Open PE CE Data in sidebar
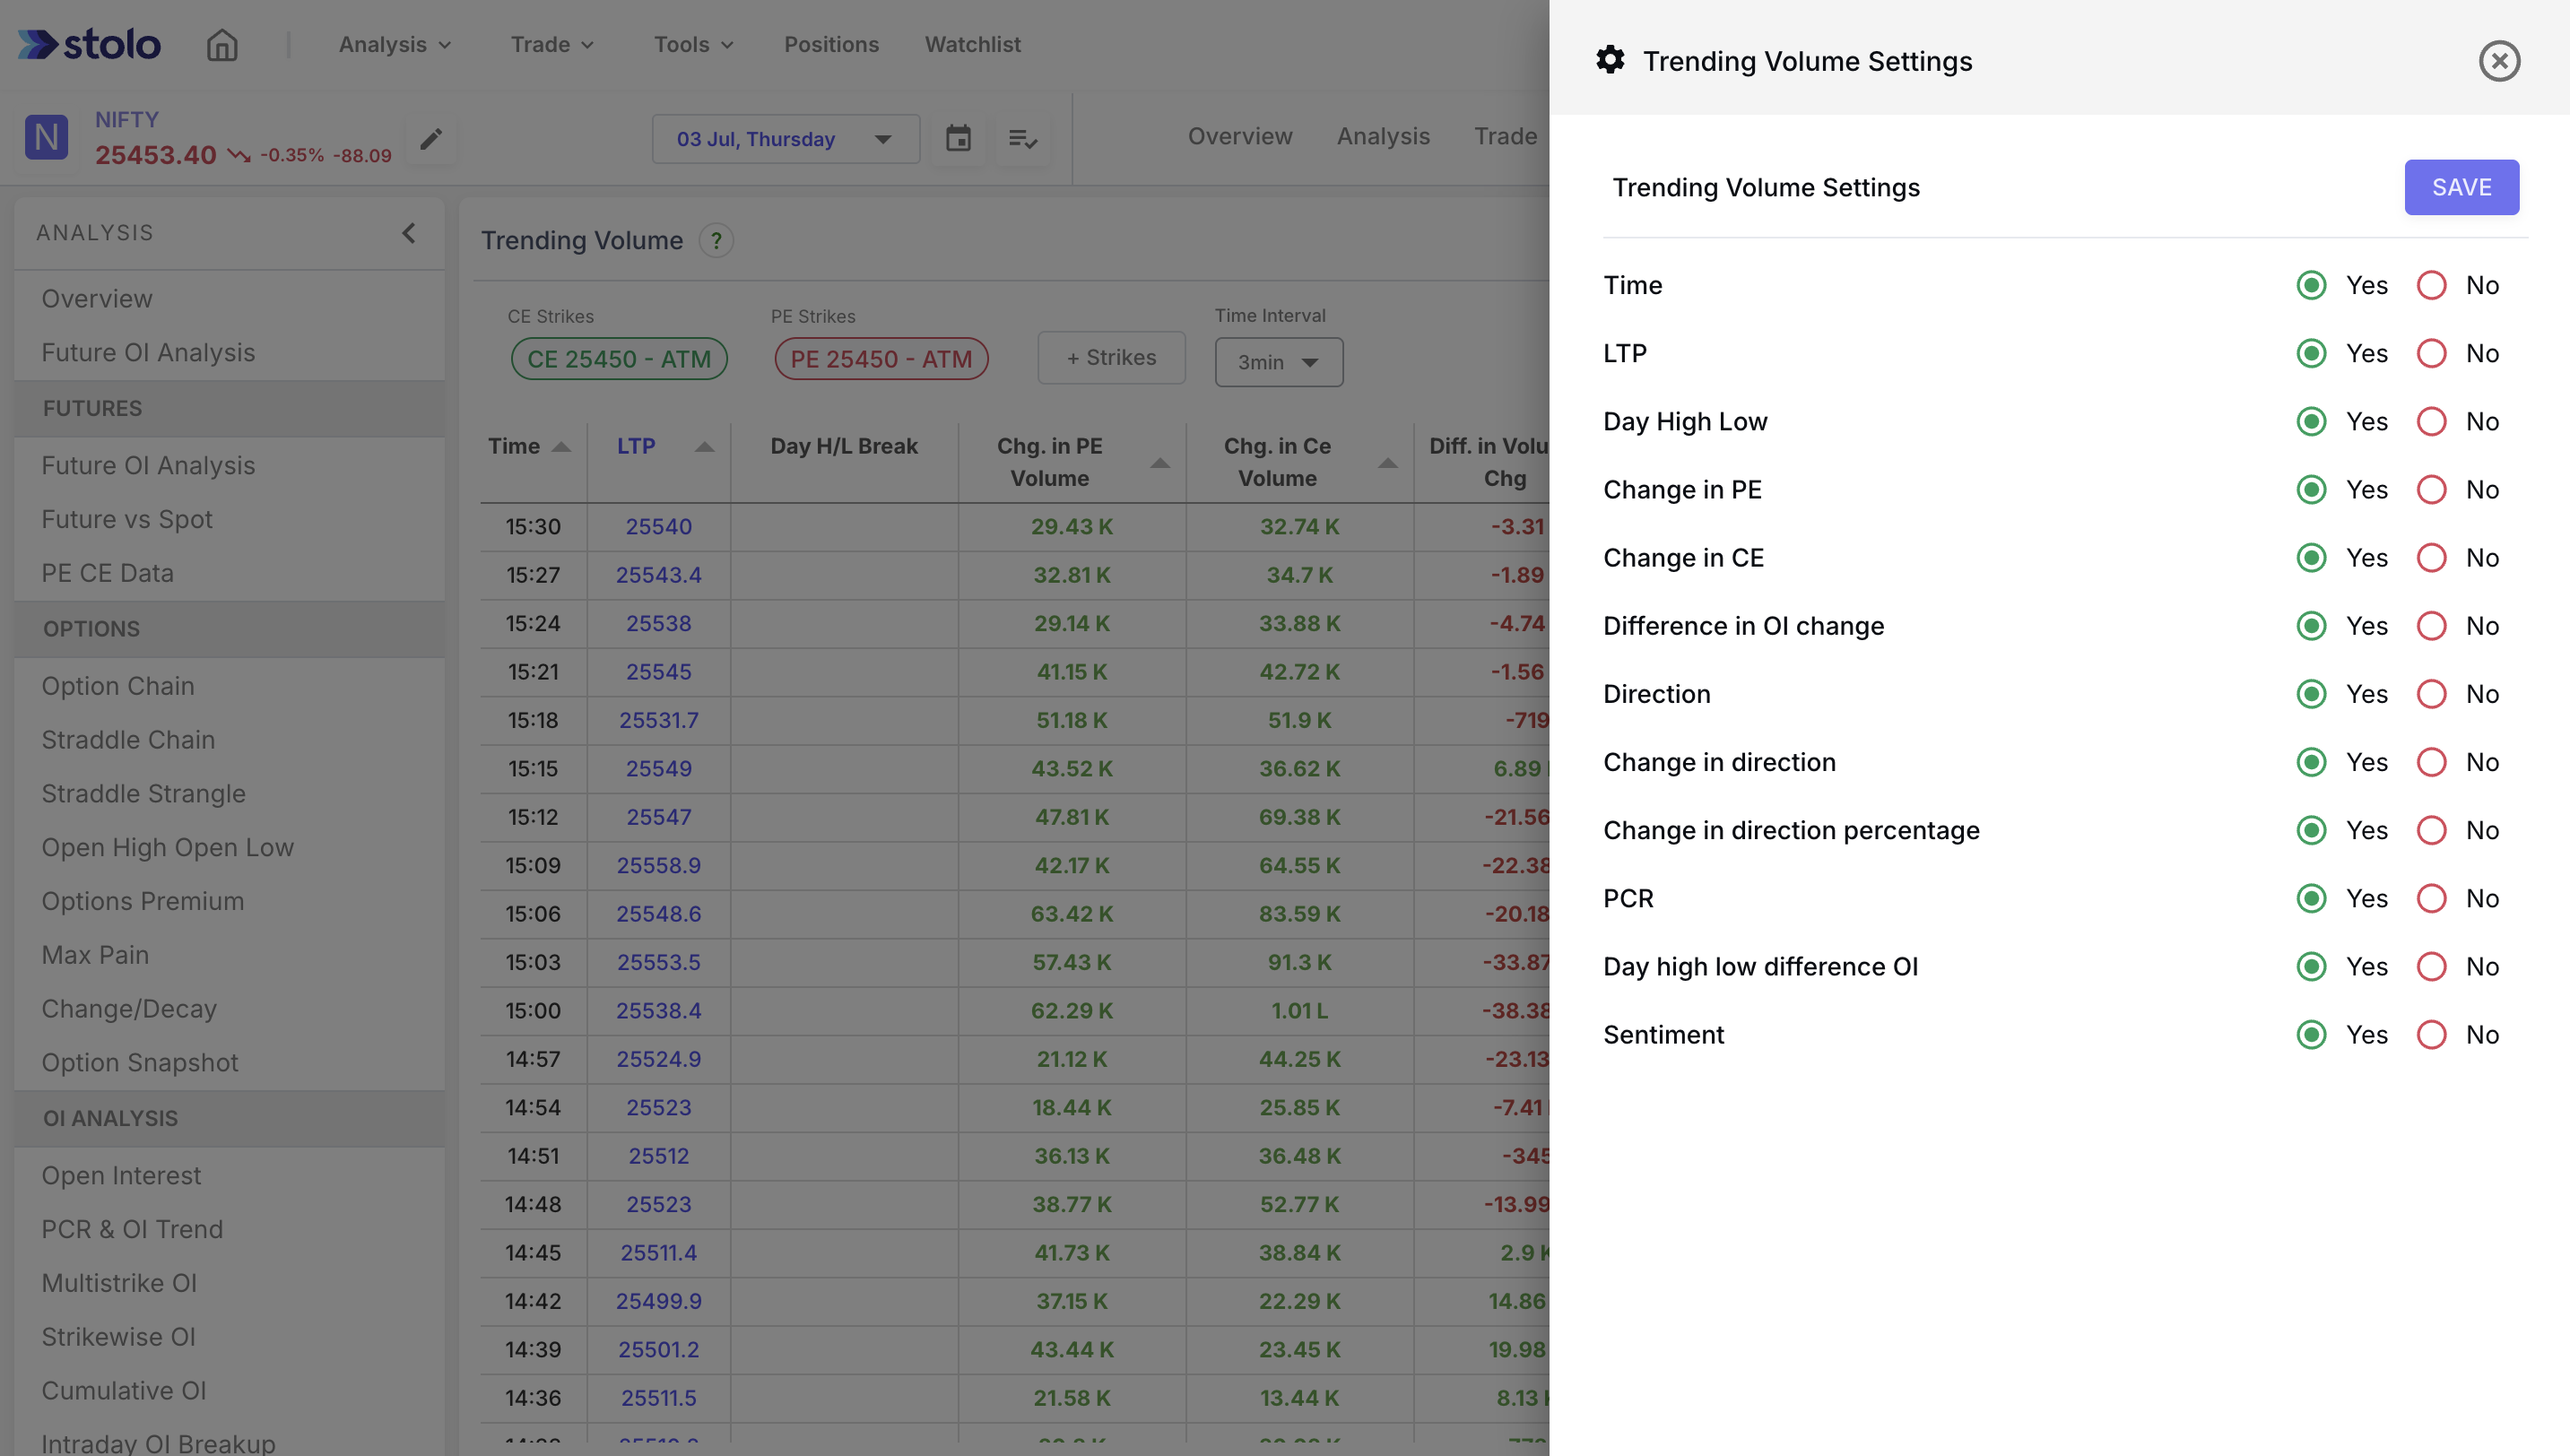The width and height of the screenshot is (2570, 1456). 107,574
